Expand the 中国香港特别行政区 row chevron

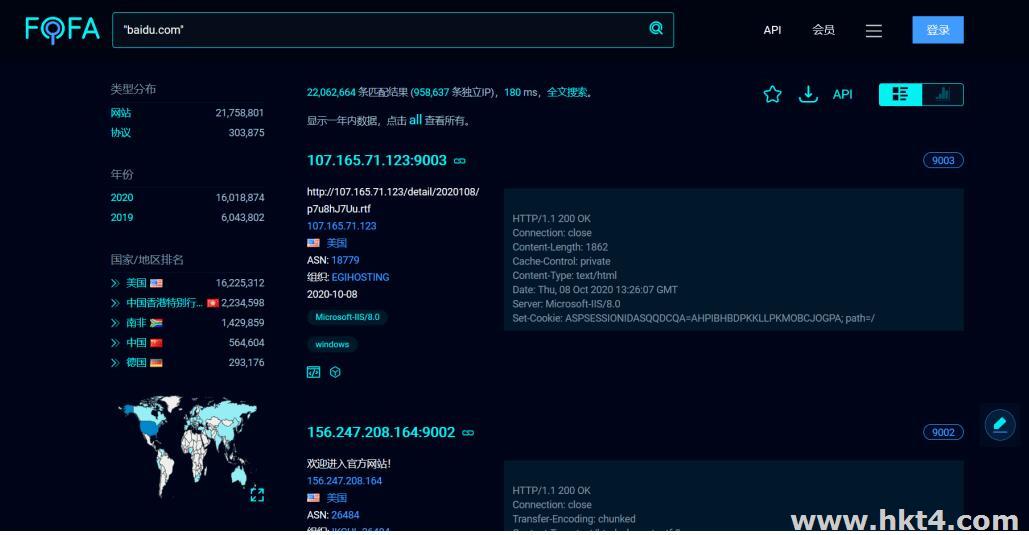[x=115, y=303]
